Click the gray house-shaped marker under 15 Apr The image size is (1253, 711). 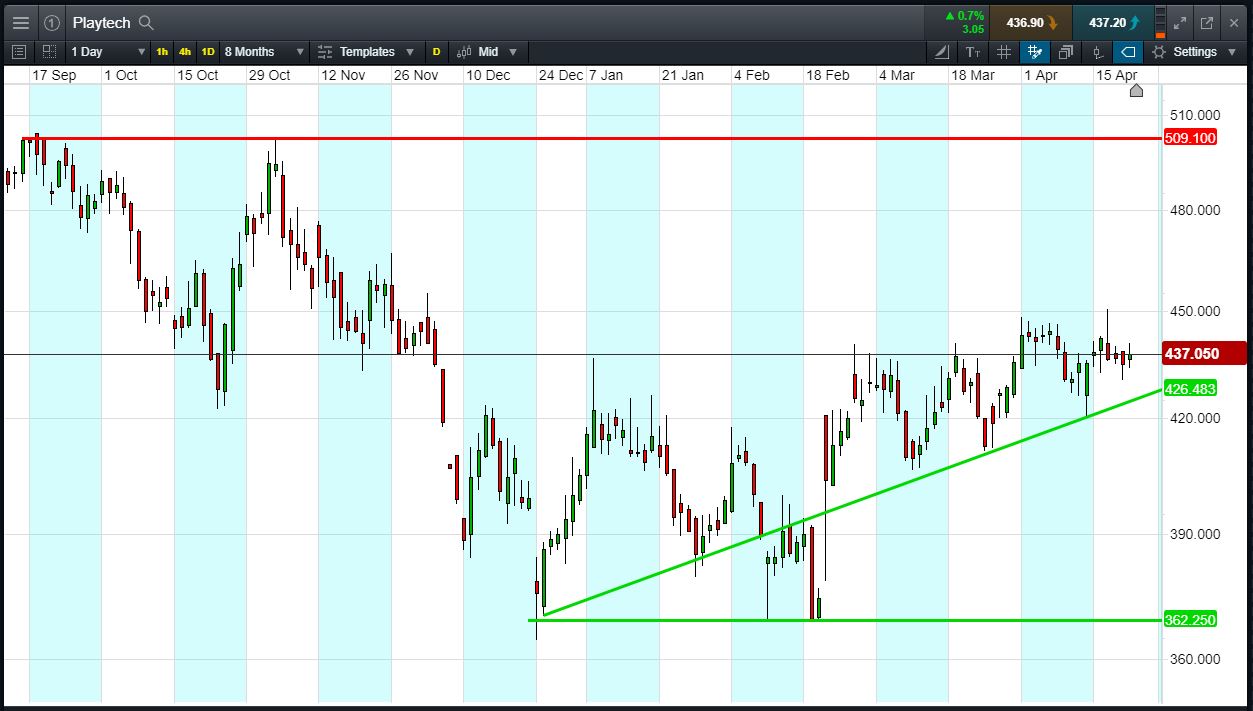point(1136,91)
